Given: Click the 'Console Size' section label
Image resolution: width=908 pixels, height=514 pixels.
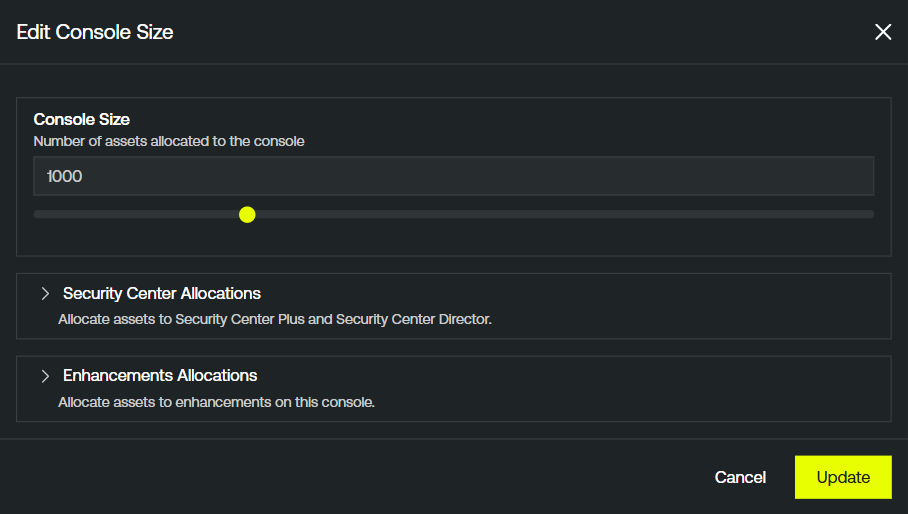Looking at the screenshot, I should (82, 119).
